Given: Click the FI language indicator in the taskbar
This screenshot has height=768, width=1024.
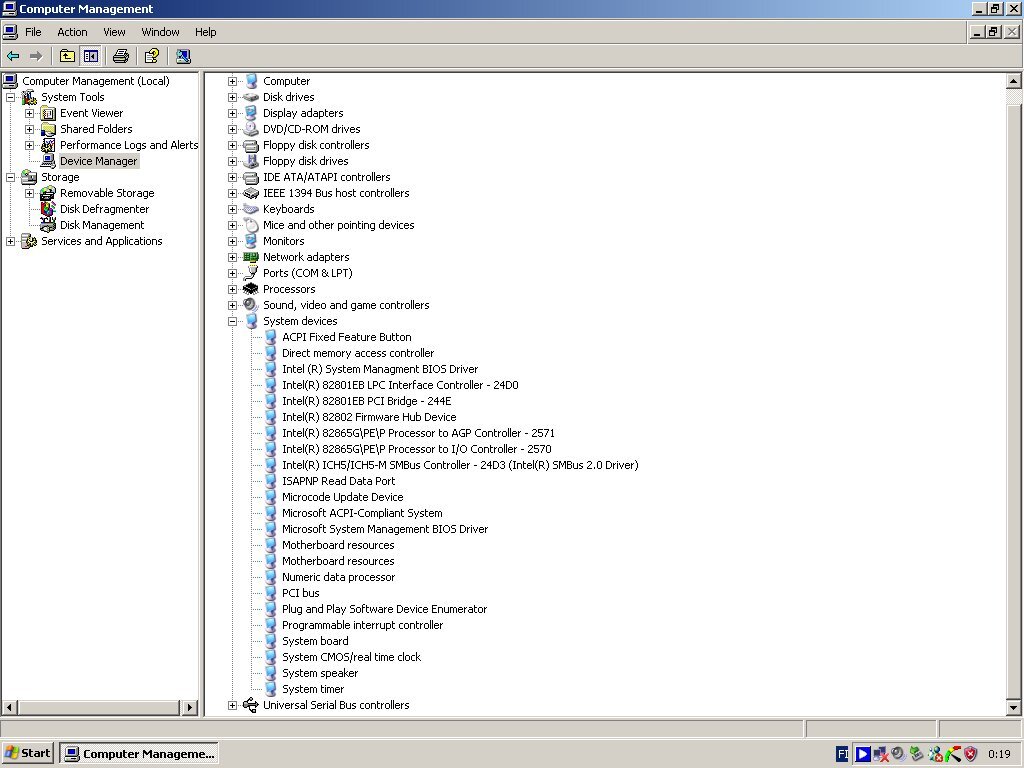Looking at the screenshot, I should [x=842, y=754].
